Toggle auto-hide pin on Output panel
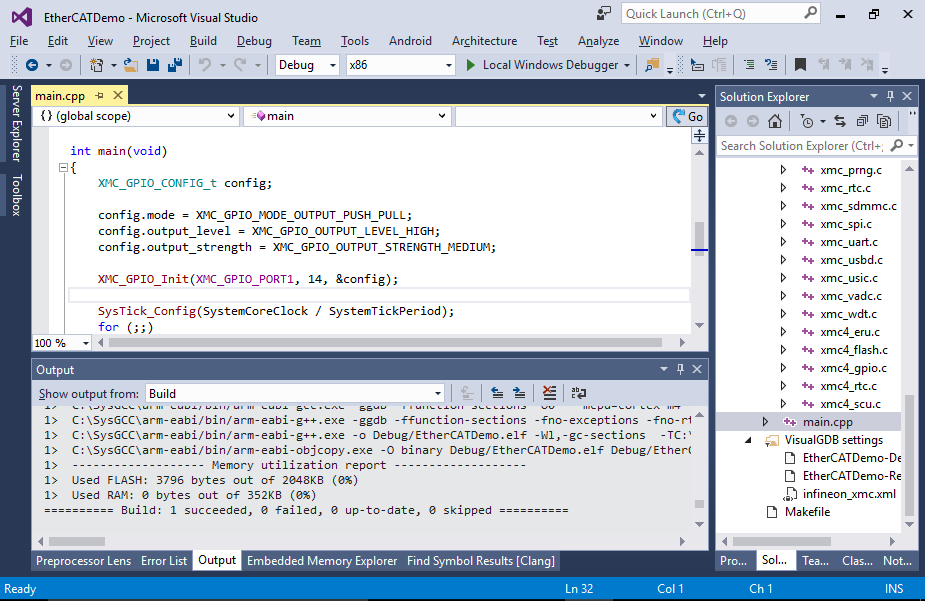Screen dimensions: 925x601 680,369
